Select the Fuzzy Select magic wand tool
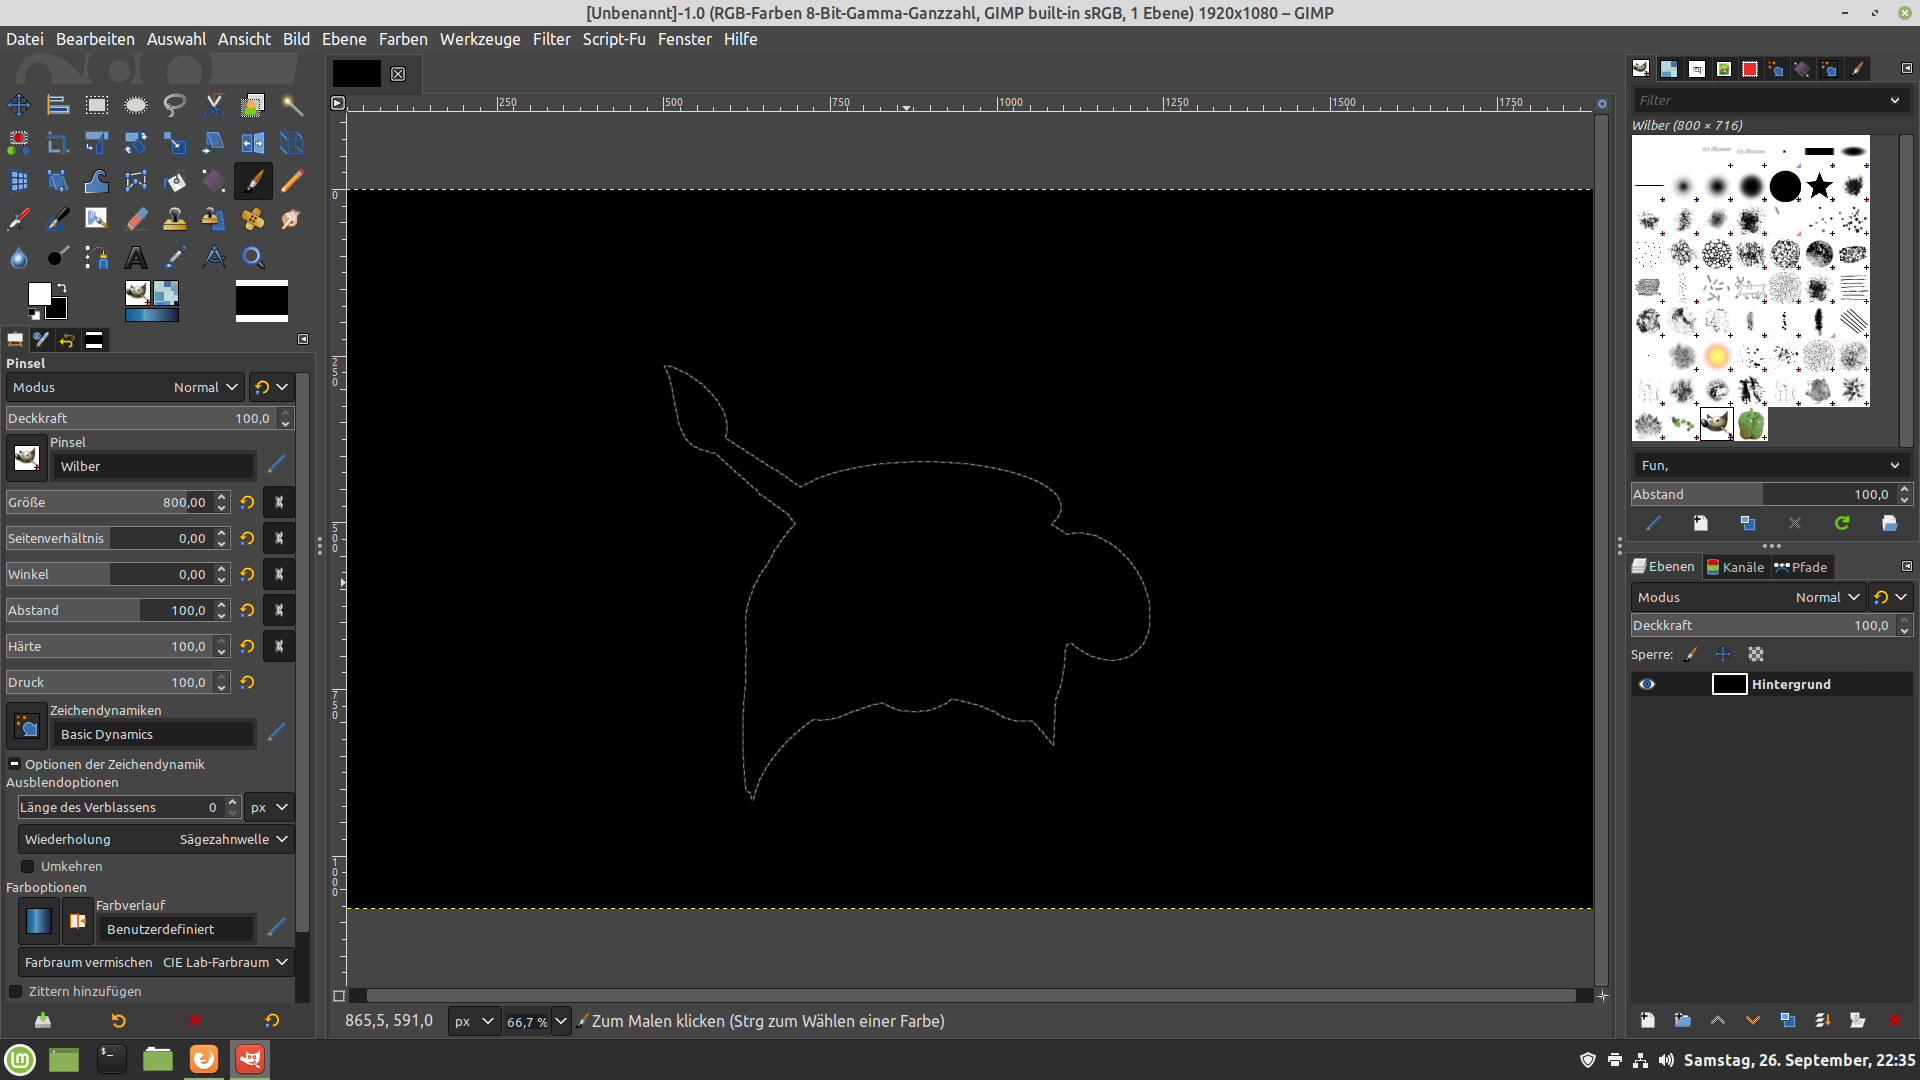Image resolution: width=1920 pixels, height=1080 pixels. (292, 105)
